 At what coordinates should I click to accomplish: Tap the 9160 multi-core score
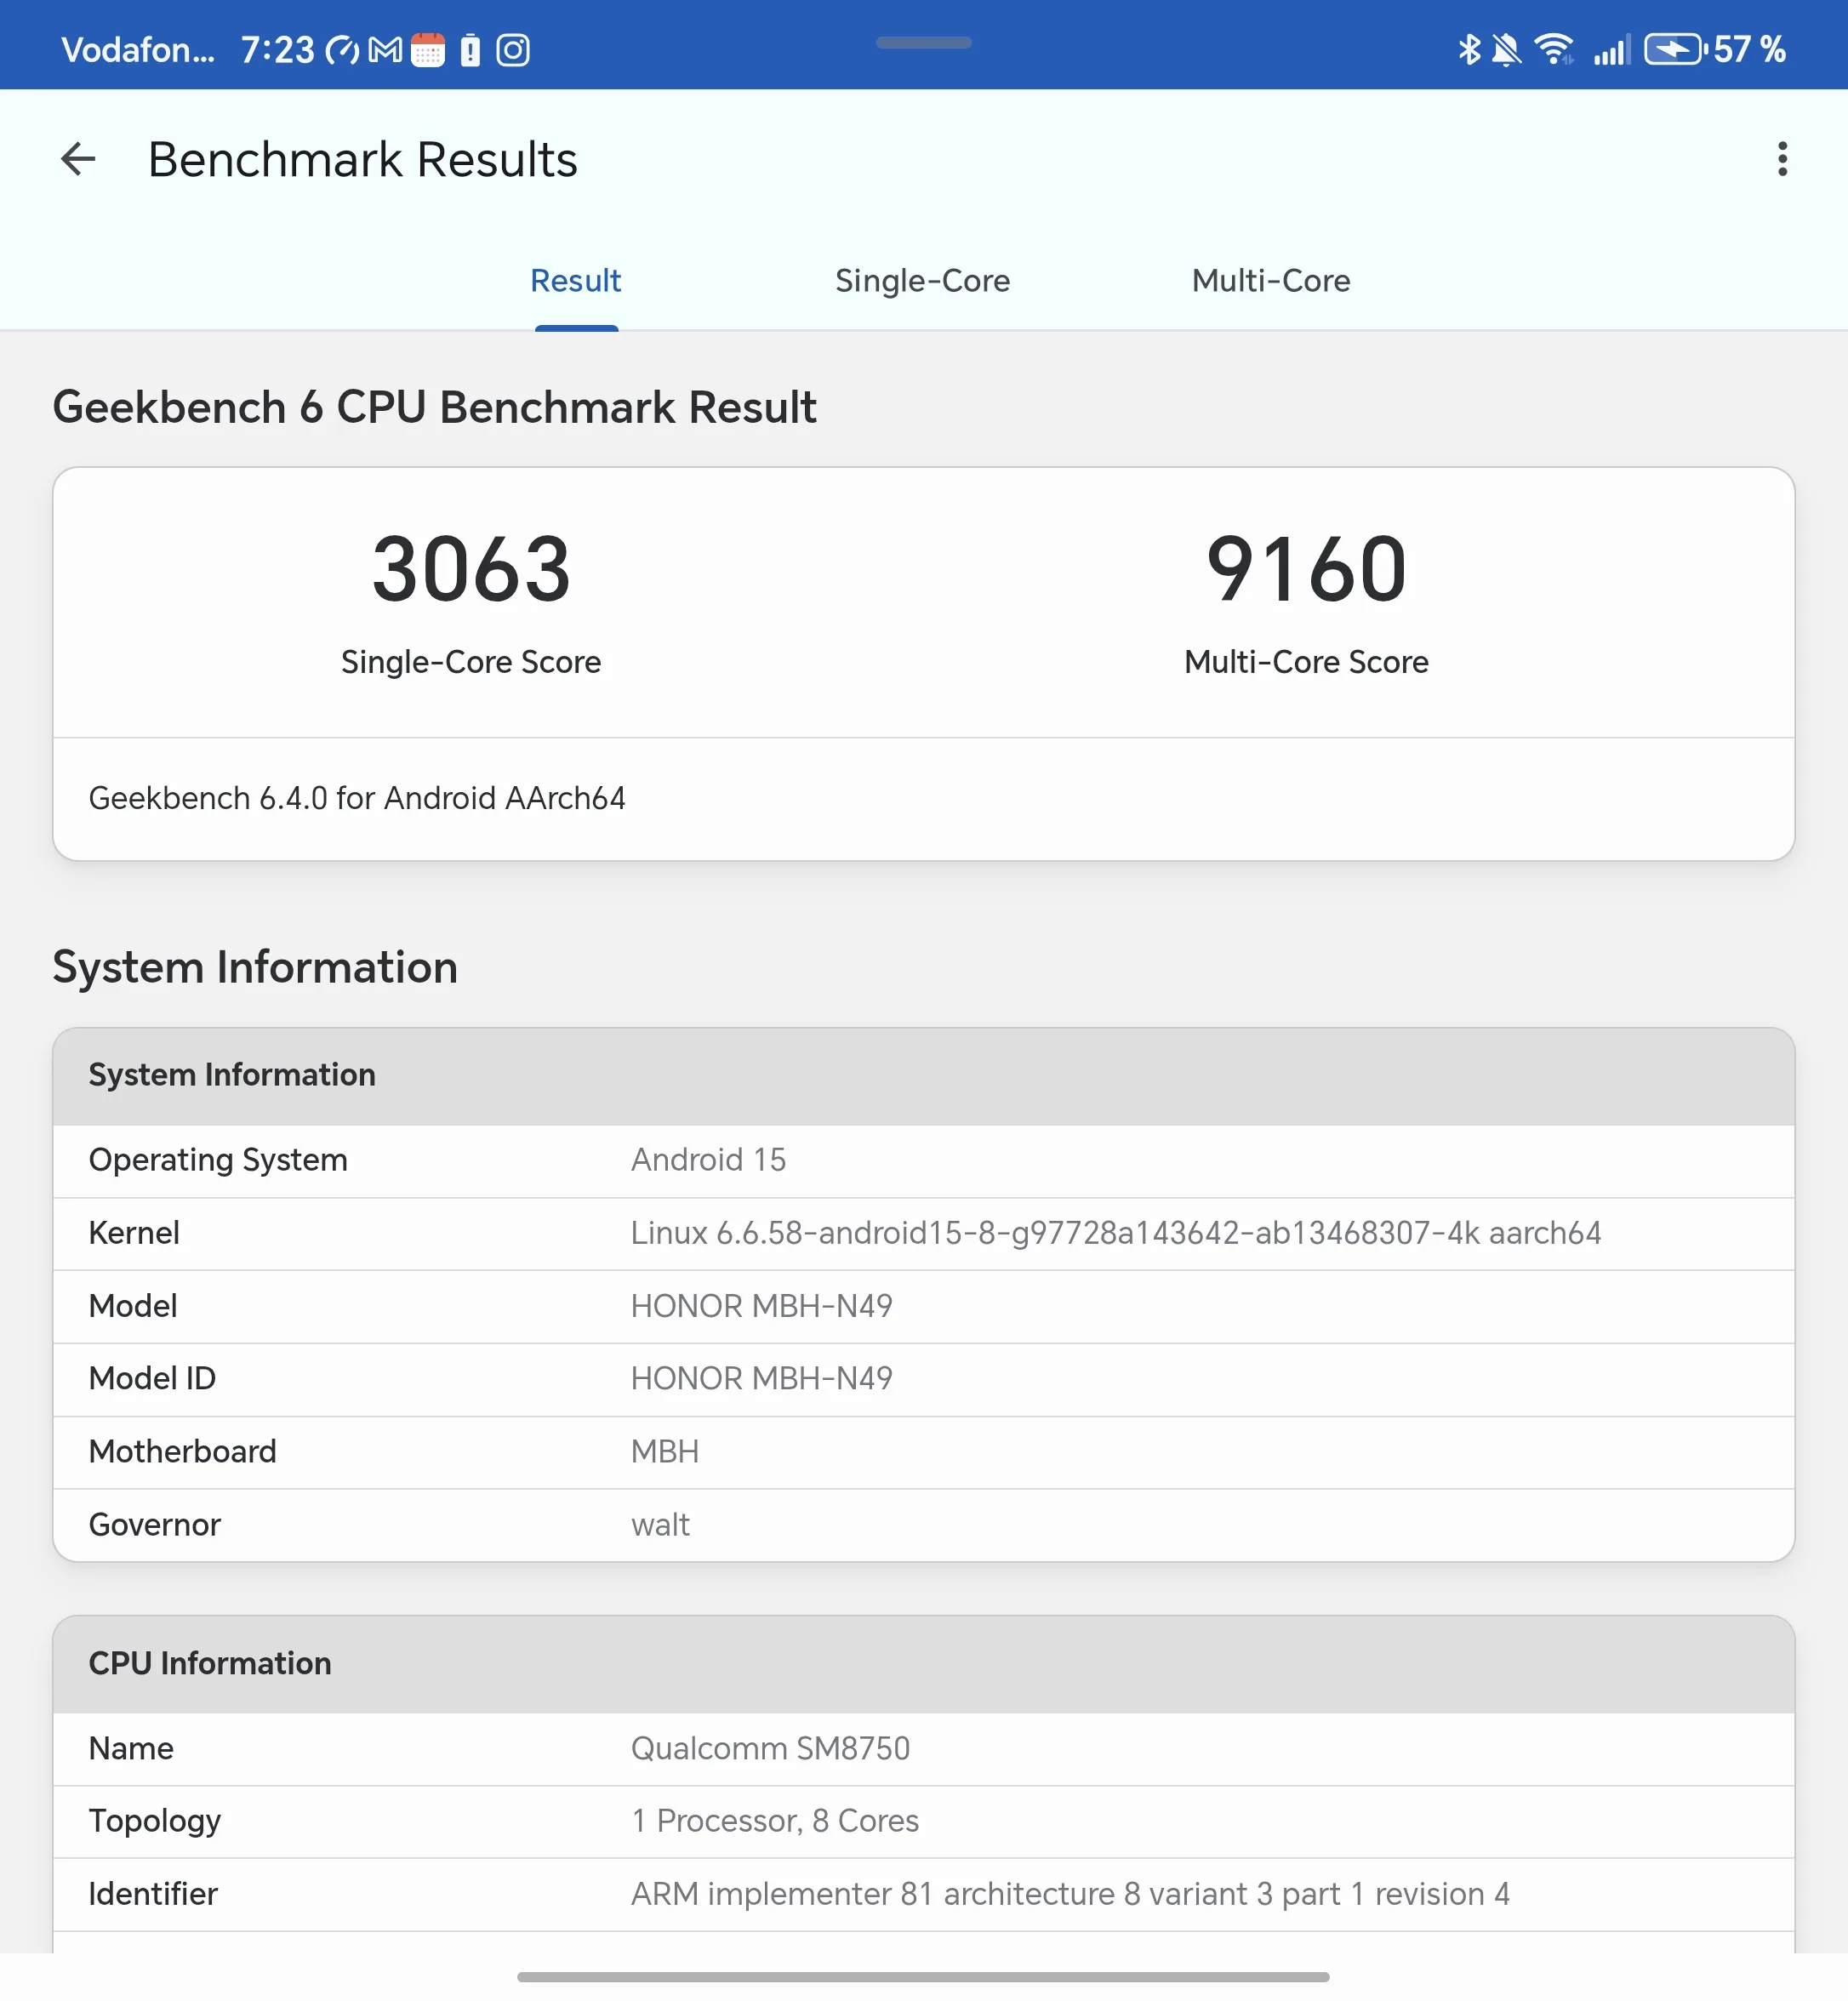pos(1306,570)
